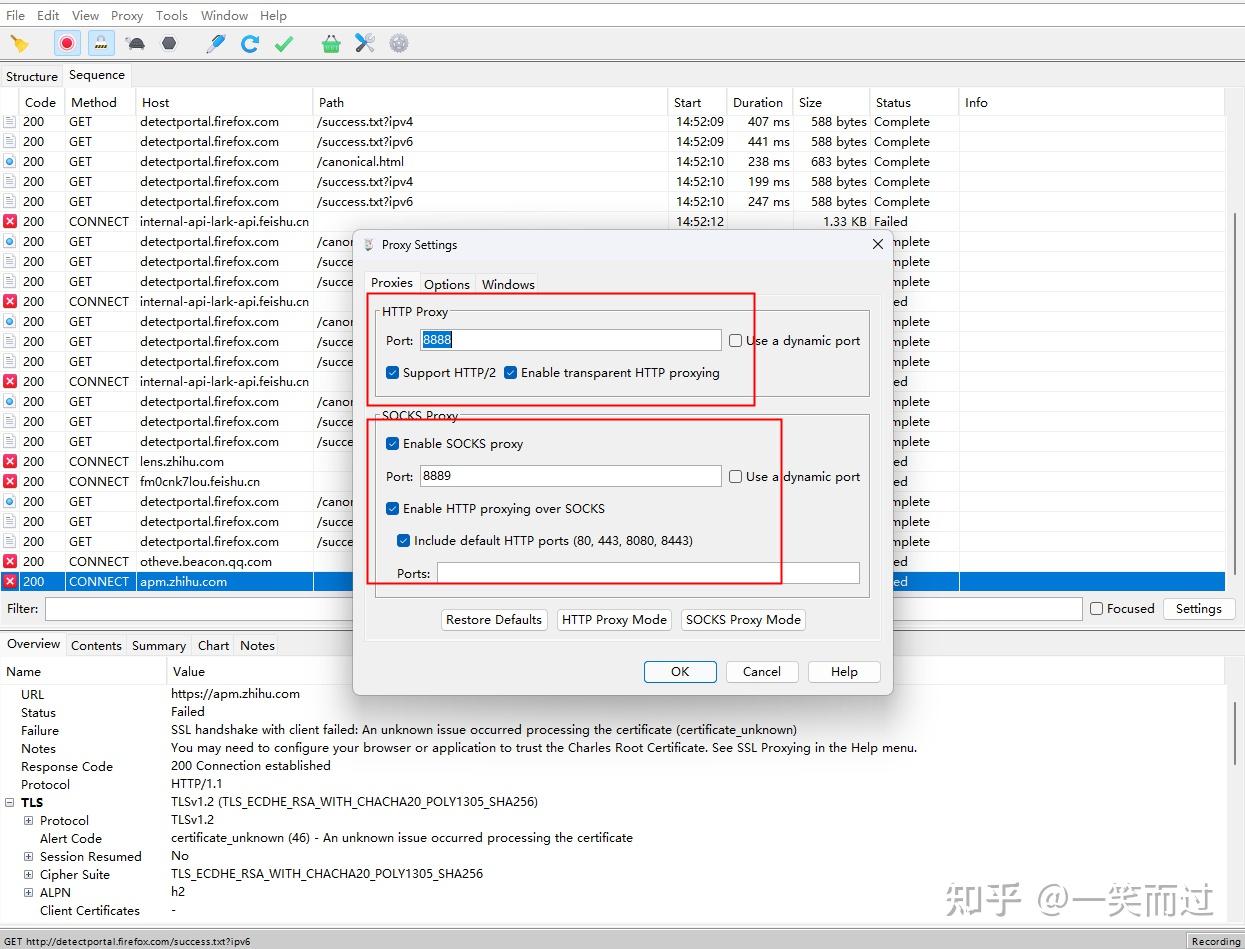
Task: Switch to the Options tab in Proxy Settings
Action: pos(447,284)
